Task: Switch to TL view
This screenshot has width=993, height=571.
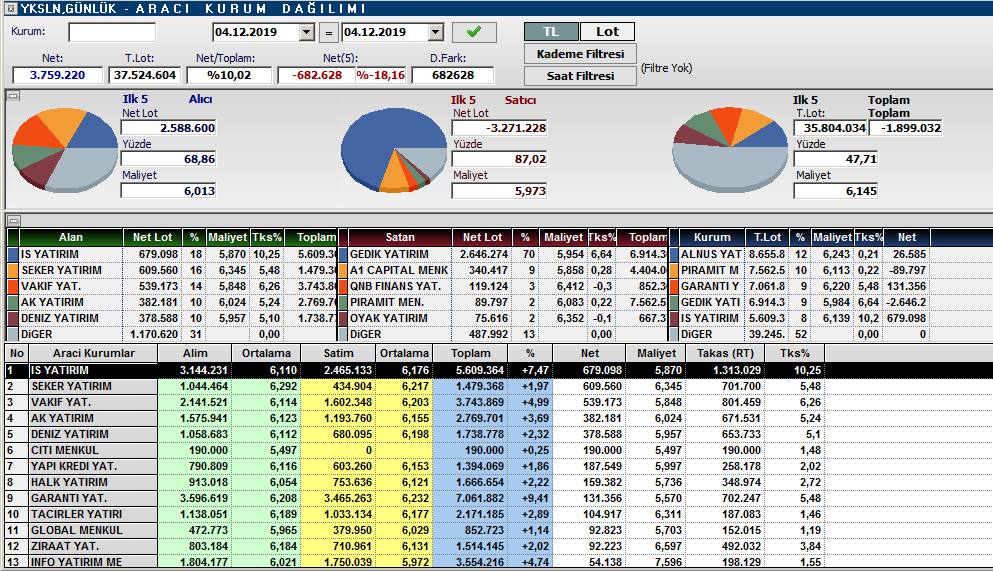Action: [551, 32]
